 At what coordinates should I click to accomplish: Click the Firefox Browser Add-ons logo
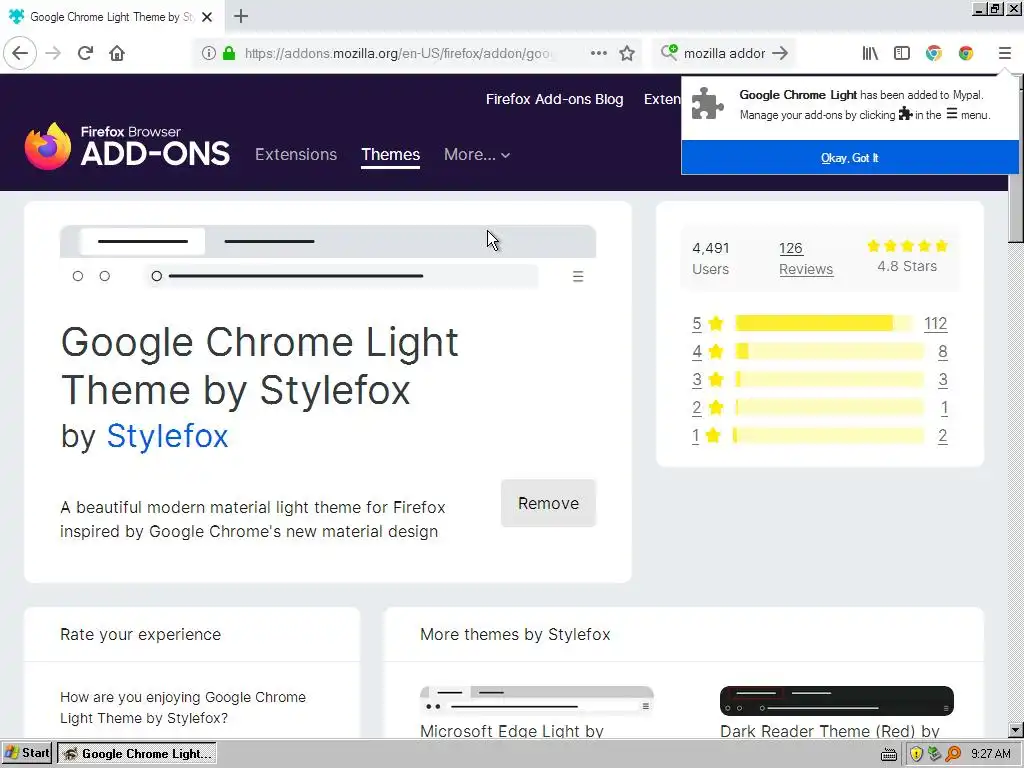click(127, 146)
